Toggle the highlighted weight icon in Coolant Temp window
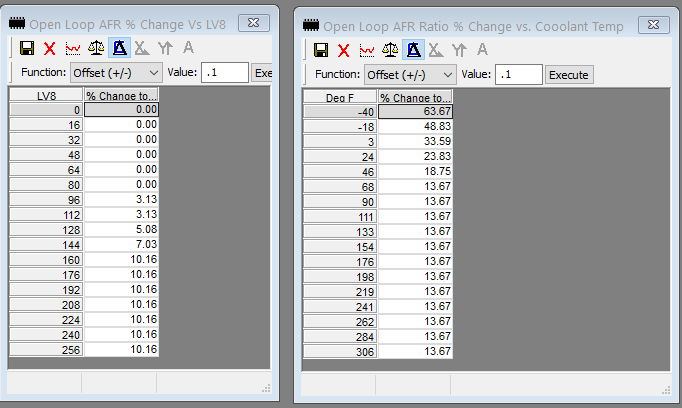 coord(413,50)
